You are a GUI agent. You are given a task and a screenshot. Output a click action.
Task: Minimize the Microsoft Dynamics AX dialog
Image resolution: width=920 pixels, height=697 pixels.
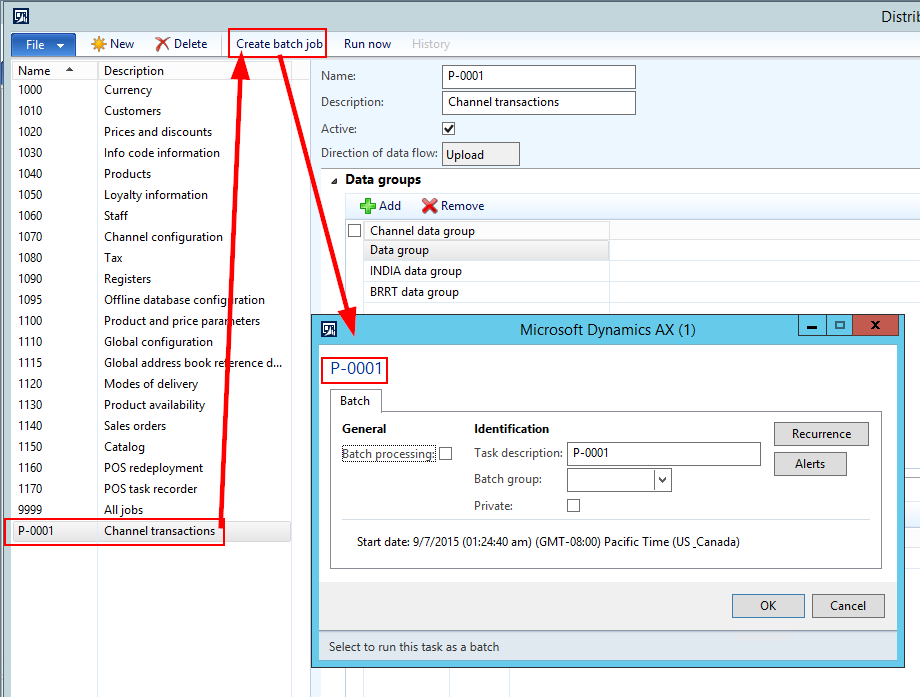(812, 326)
